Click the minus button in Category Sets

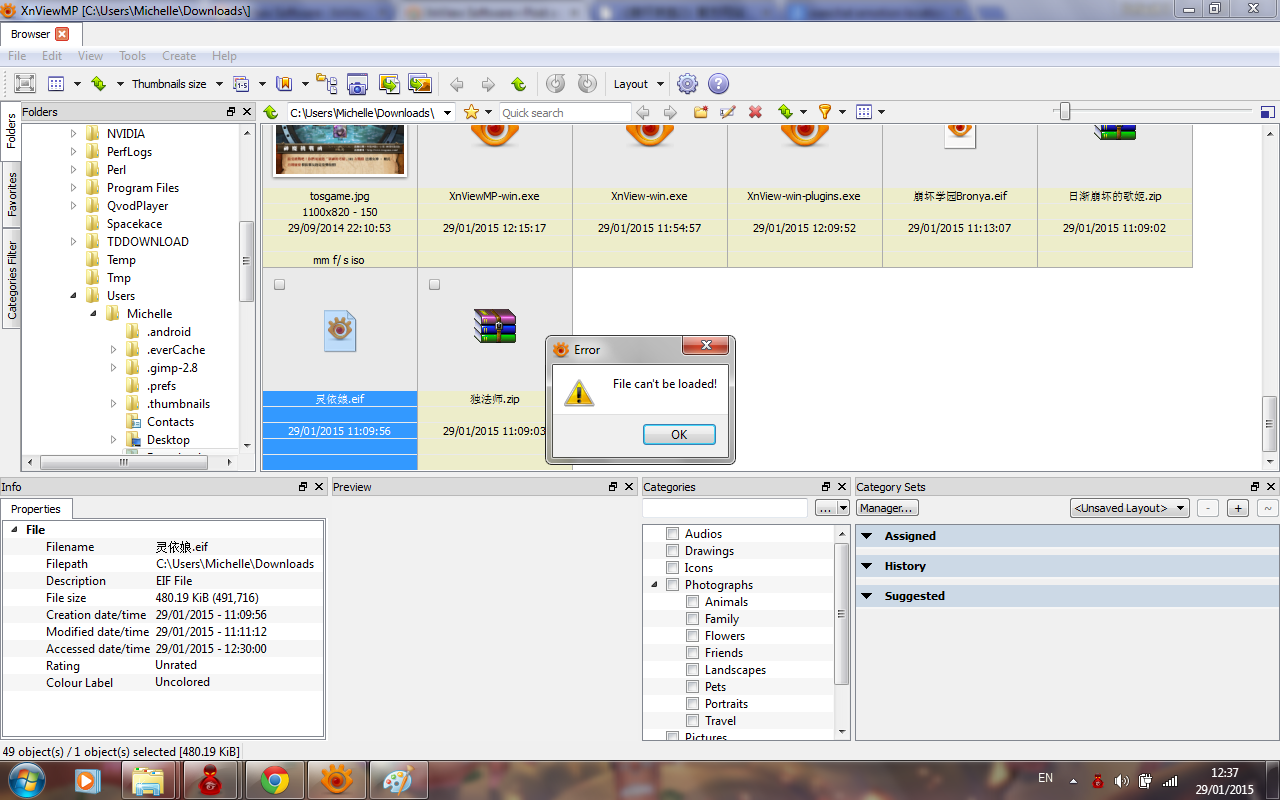click(x=1208, y=508)
